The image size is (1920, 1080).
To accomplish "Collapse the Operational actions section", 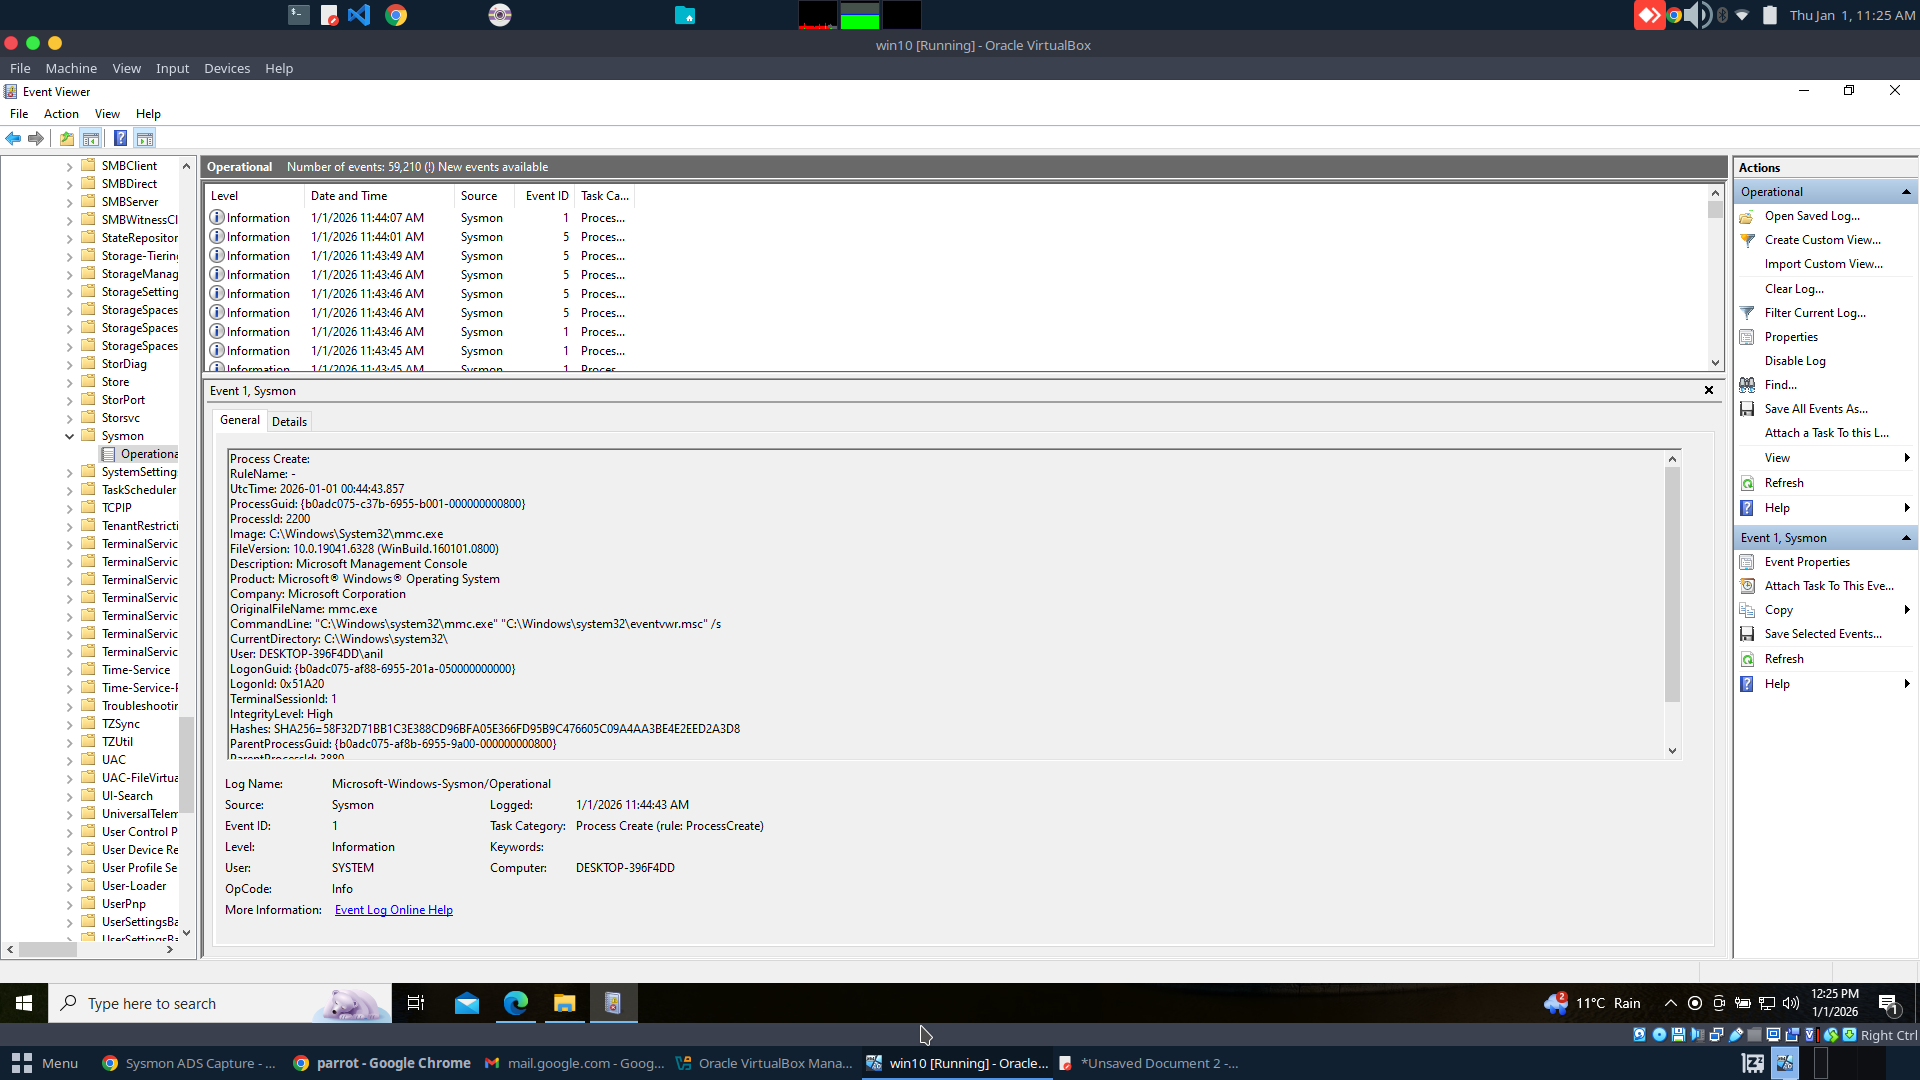I will [1906, 192].
